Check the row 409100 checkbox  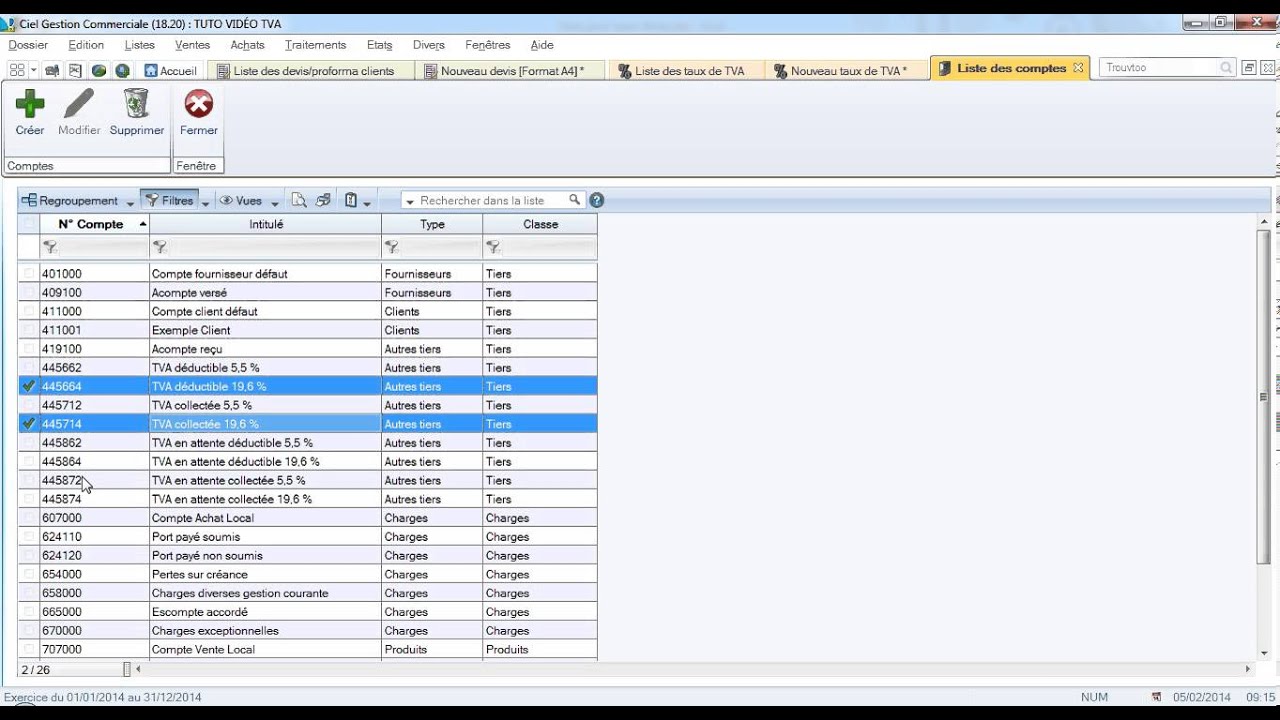click(x=29, y=292)
